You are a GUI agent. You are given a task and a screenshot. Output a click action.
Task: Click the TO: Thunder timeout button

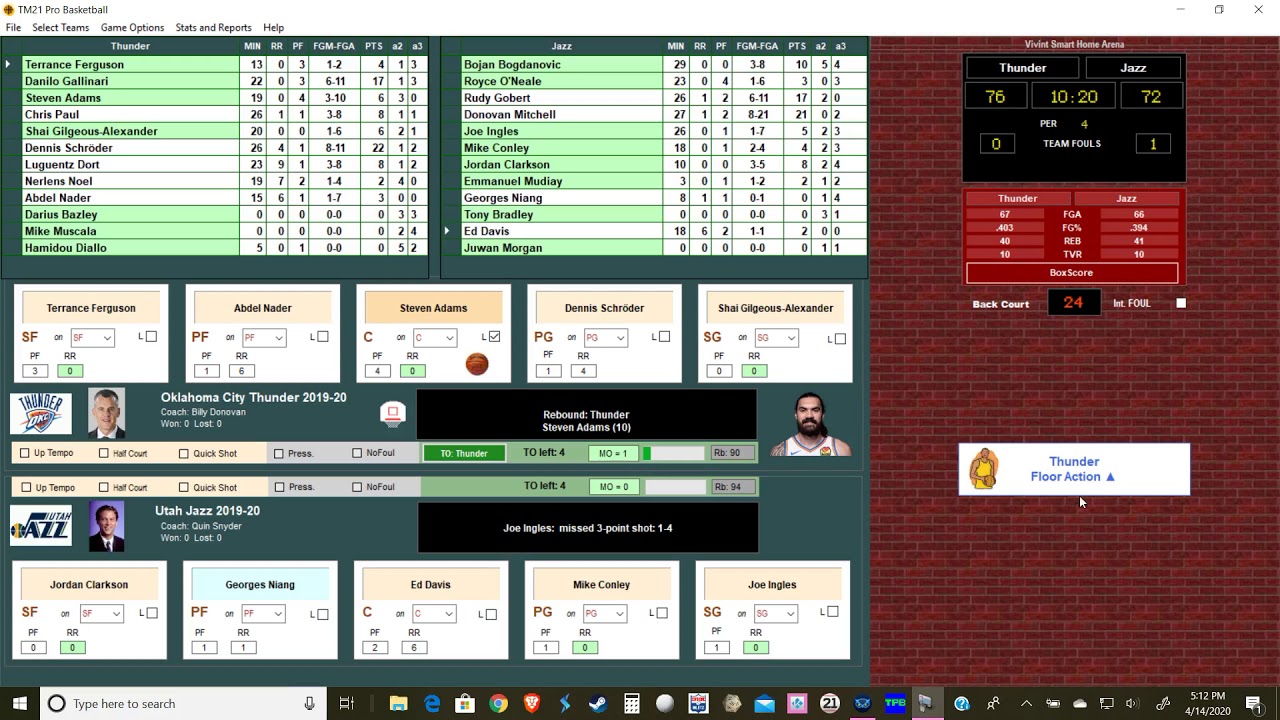pos(464,454)
